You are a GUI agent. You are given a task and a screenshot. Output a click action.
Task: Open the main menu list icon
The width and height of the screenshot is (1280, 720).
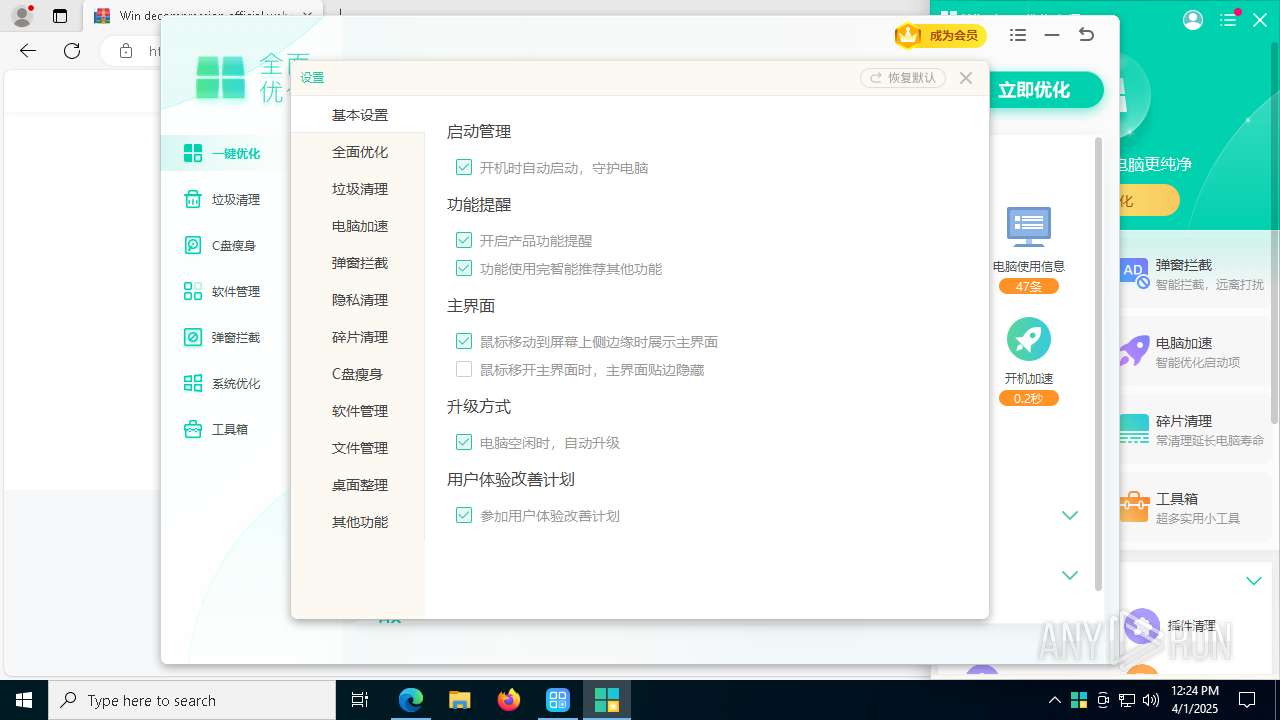(1018, 35)
